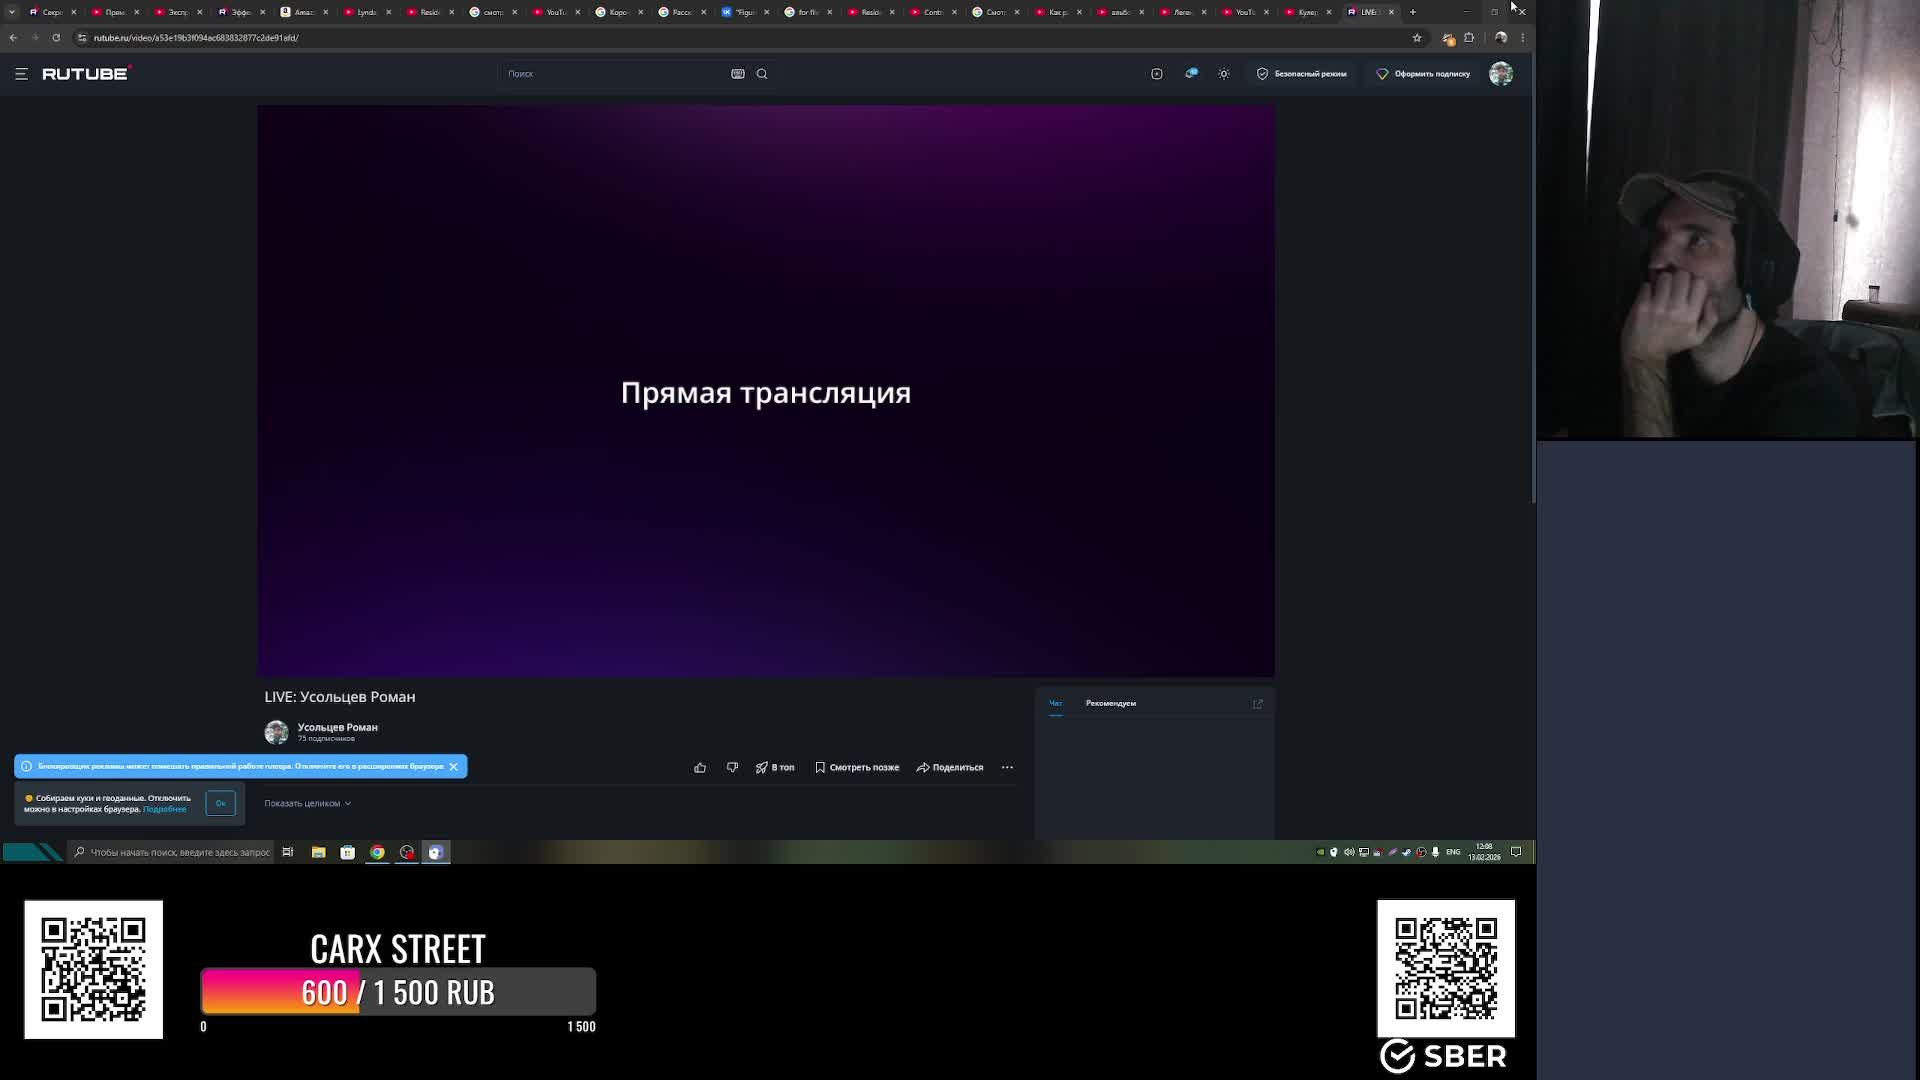Open the Rutube notifications icon

click(x=1191, y=73)
